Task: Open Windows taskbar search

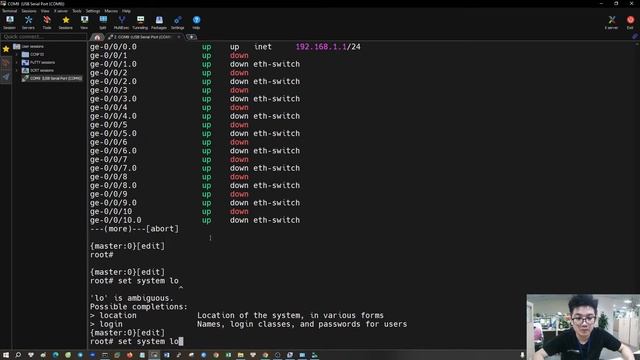Action: pos(18,355)
